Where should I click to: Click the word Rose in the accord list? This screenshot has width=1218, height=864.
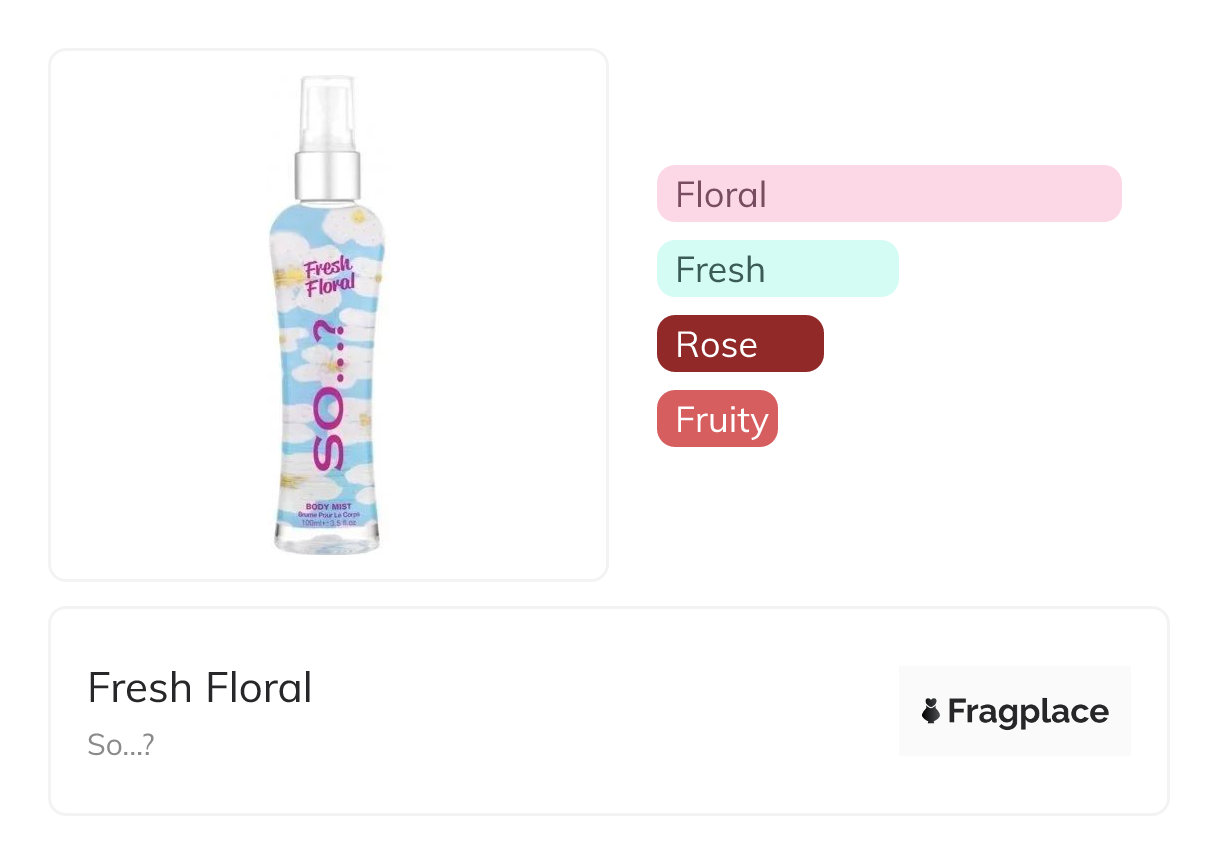click(716, 345)
